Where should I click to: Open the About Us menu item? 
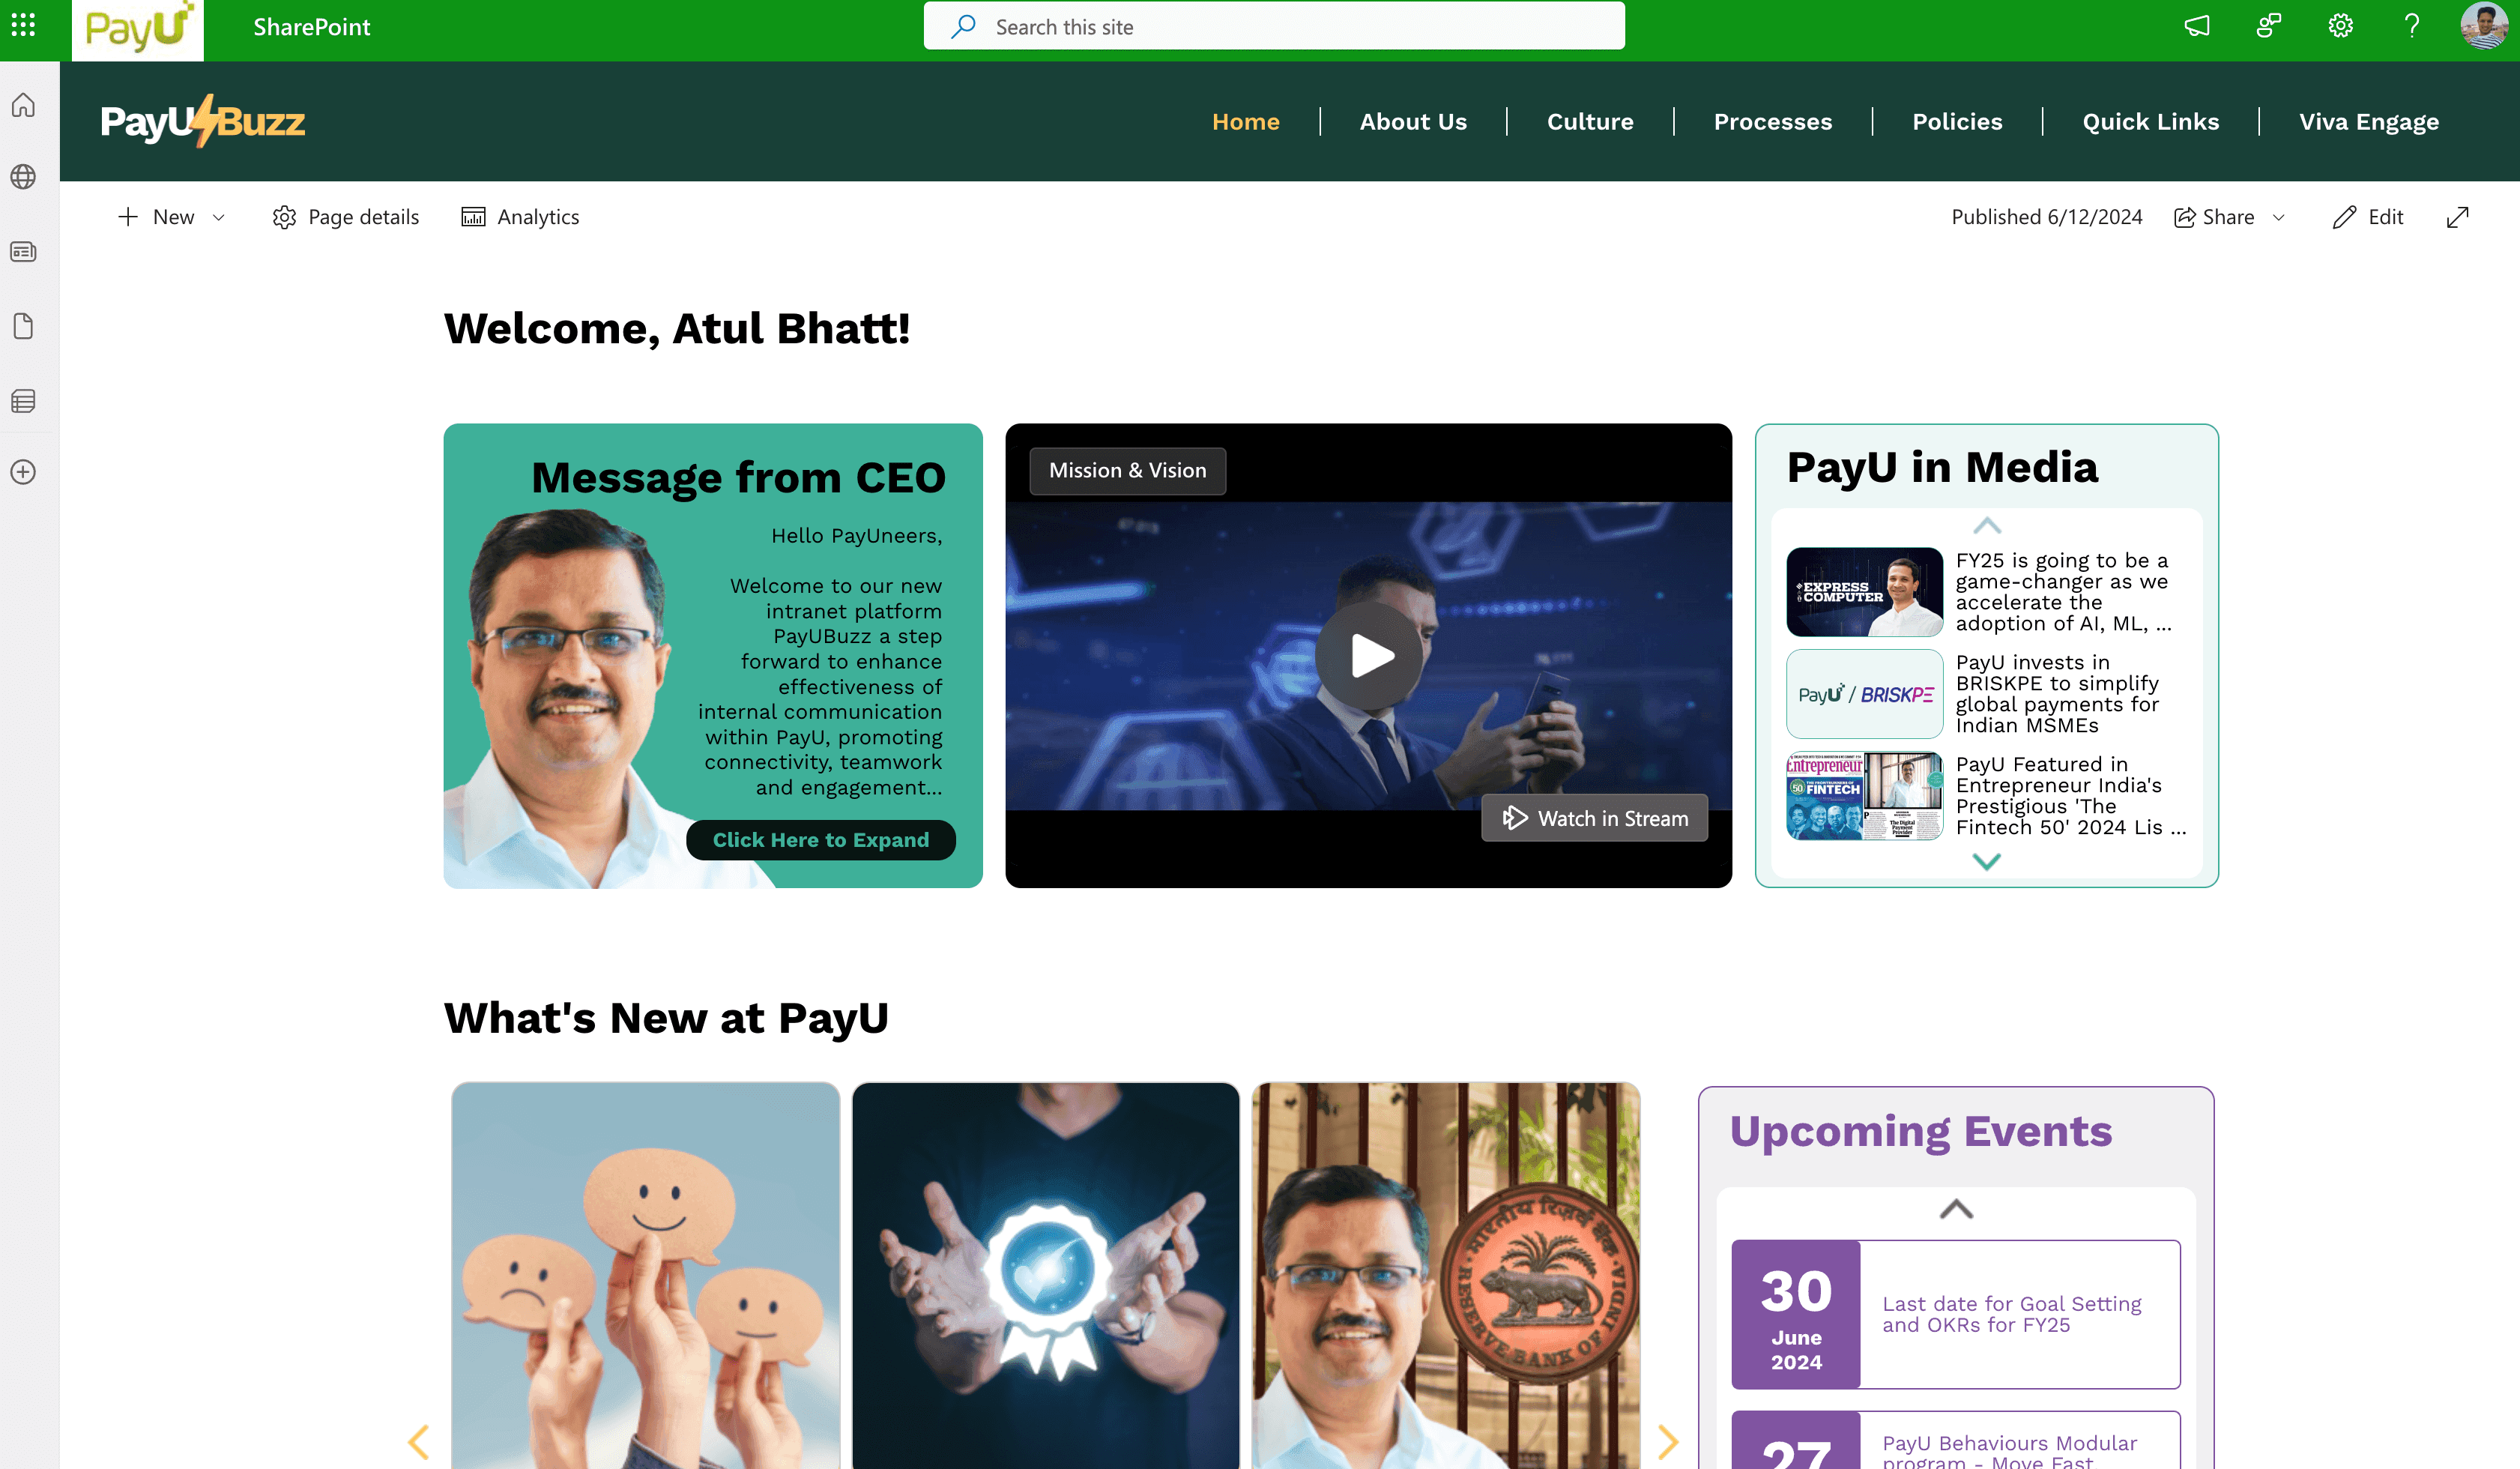click(x=1412, y=121)
